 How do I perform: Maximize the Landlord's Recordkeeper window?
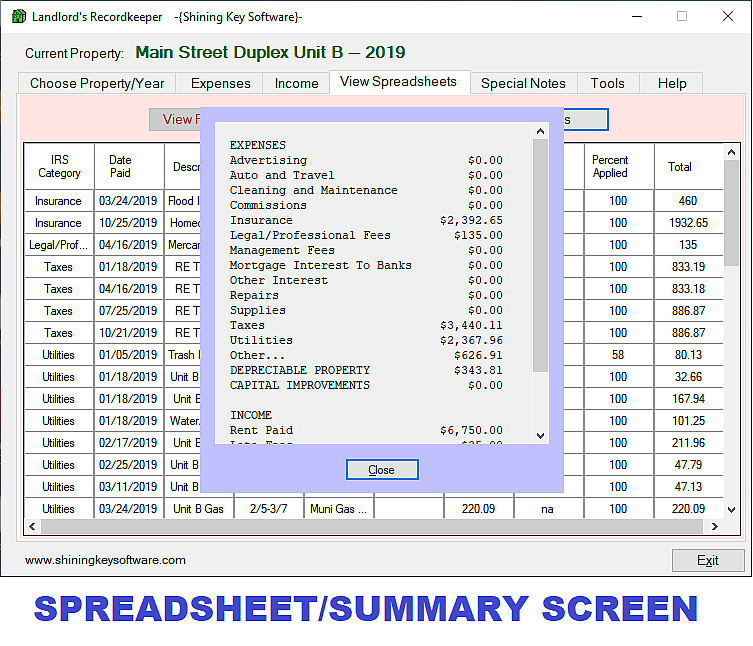click(682, 16)
